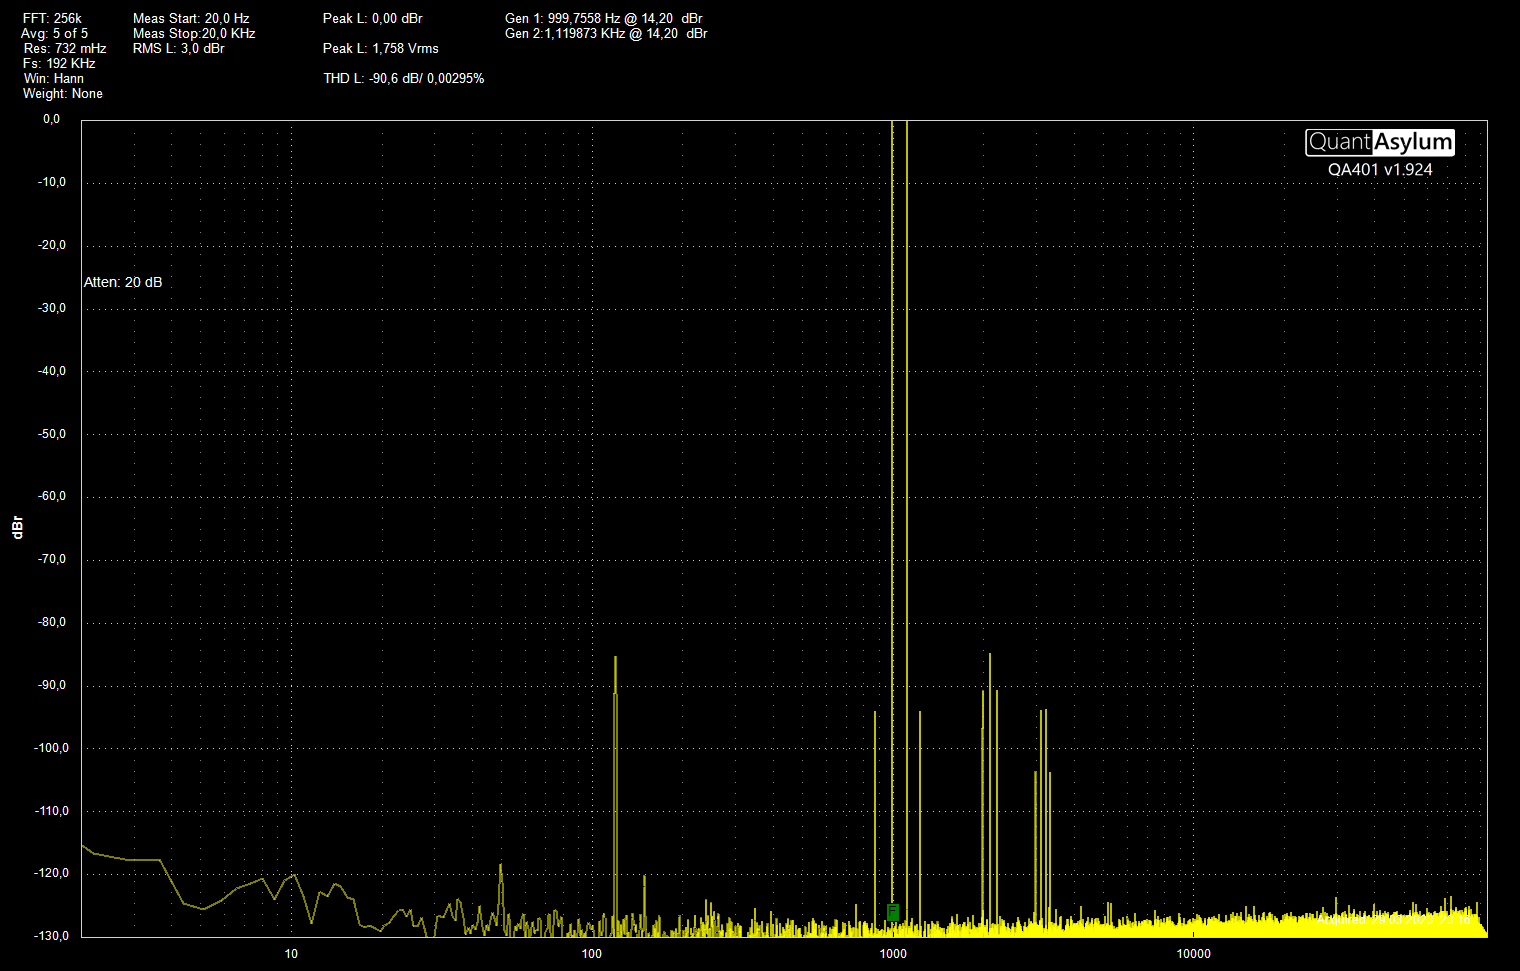Click the Weight: None label
The height and width of the screenshot is (971, 1520).
(62, 93)
